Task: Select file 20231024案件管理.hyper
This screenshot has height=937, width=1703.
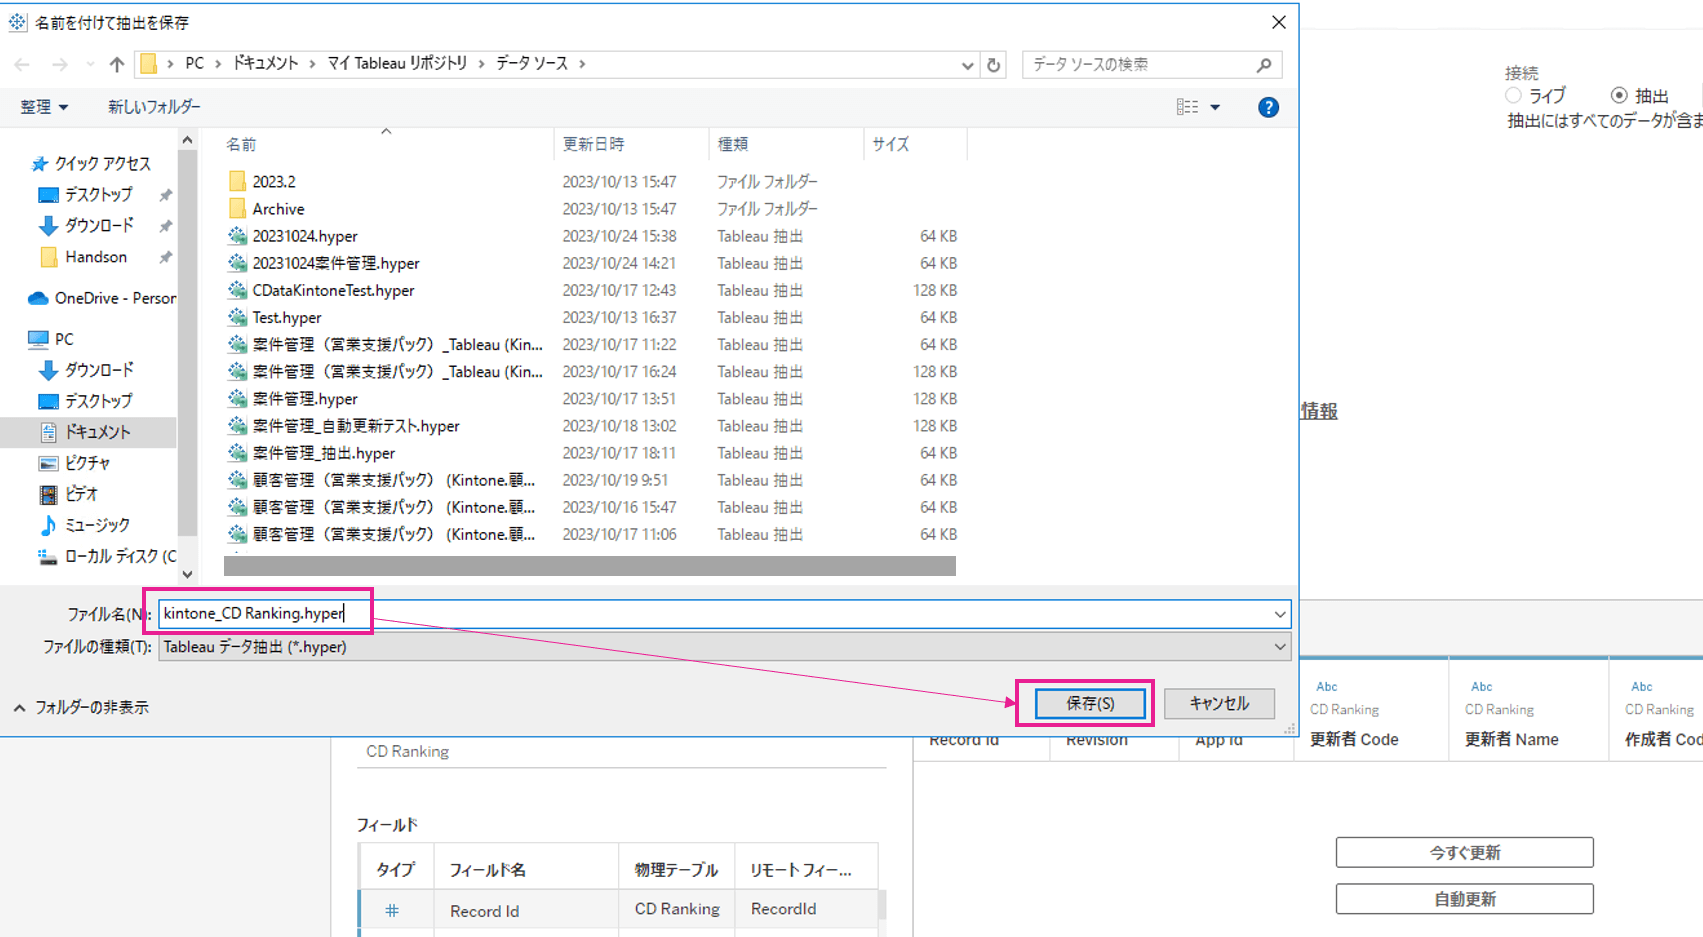Action: [324, 263]
